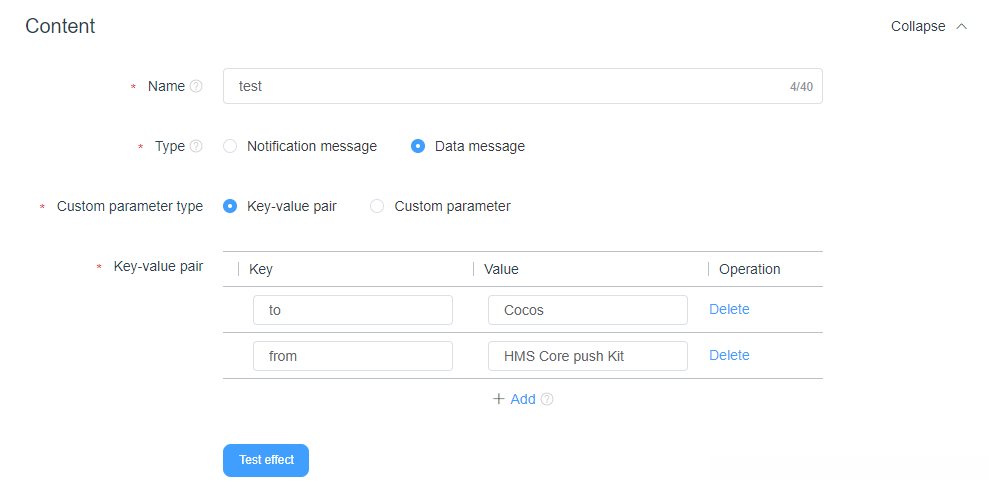The image size is (995, 488).
Task: Click the Name input containing 'test'
Action: point(500,87)
